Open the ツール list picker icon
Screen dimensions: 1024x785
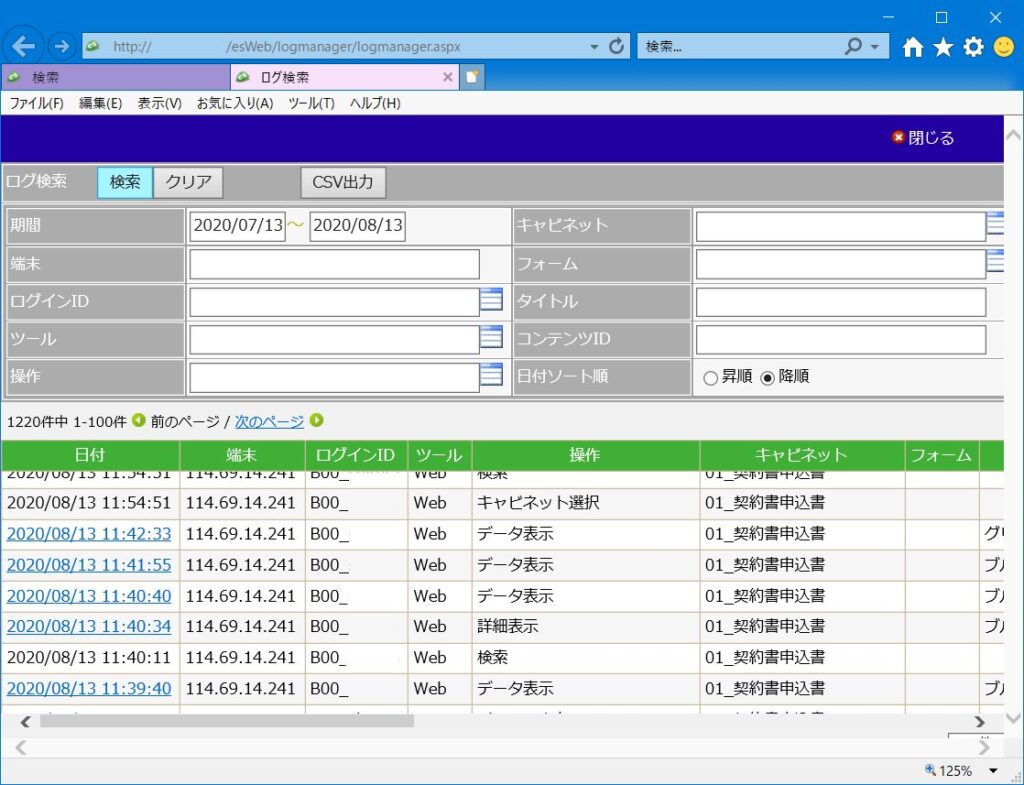click(491, 337)
